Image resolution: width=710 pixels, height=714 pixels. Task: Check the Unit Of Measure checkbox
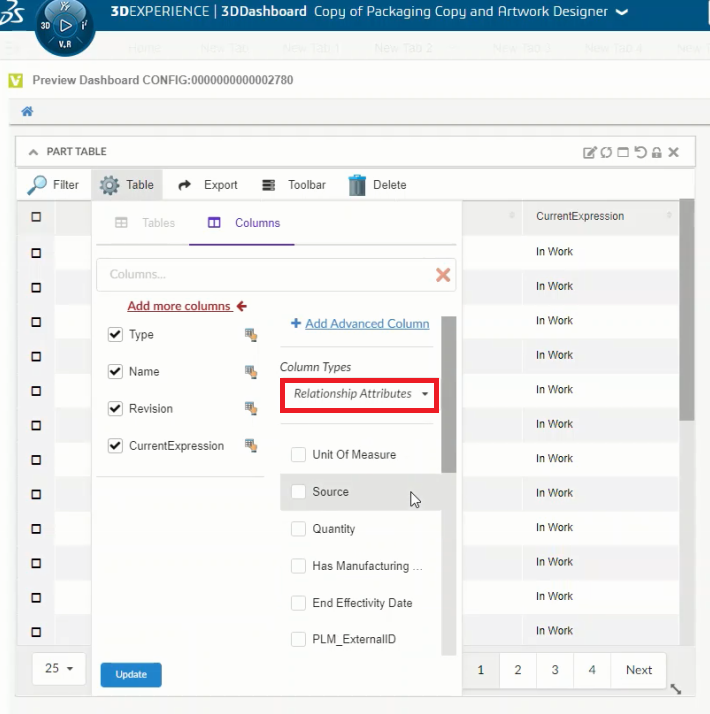coord(298,455)
